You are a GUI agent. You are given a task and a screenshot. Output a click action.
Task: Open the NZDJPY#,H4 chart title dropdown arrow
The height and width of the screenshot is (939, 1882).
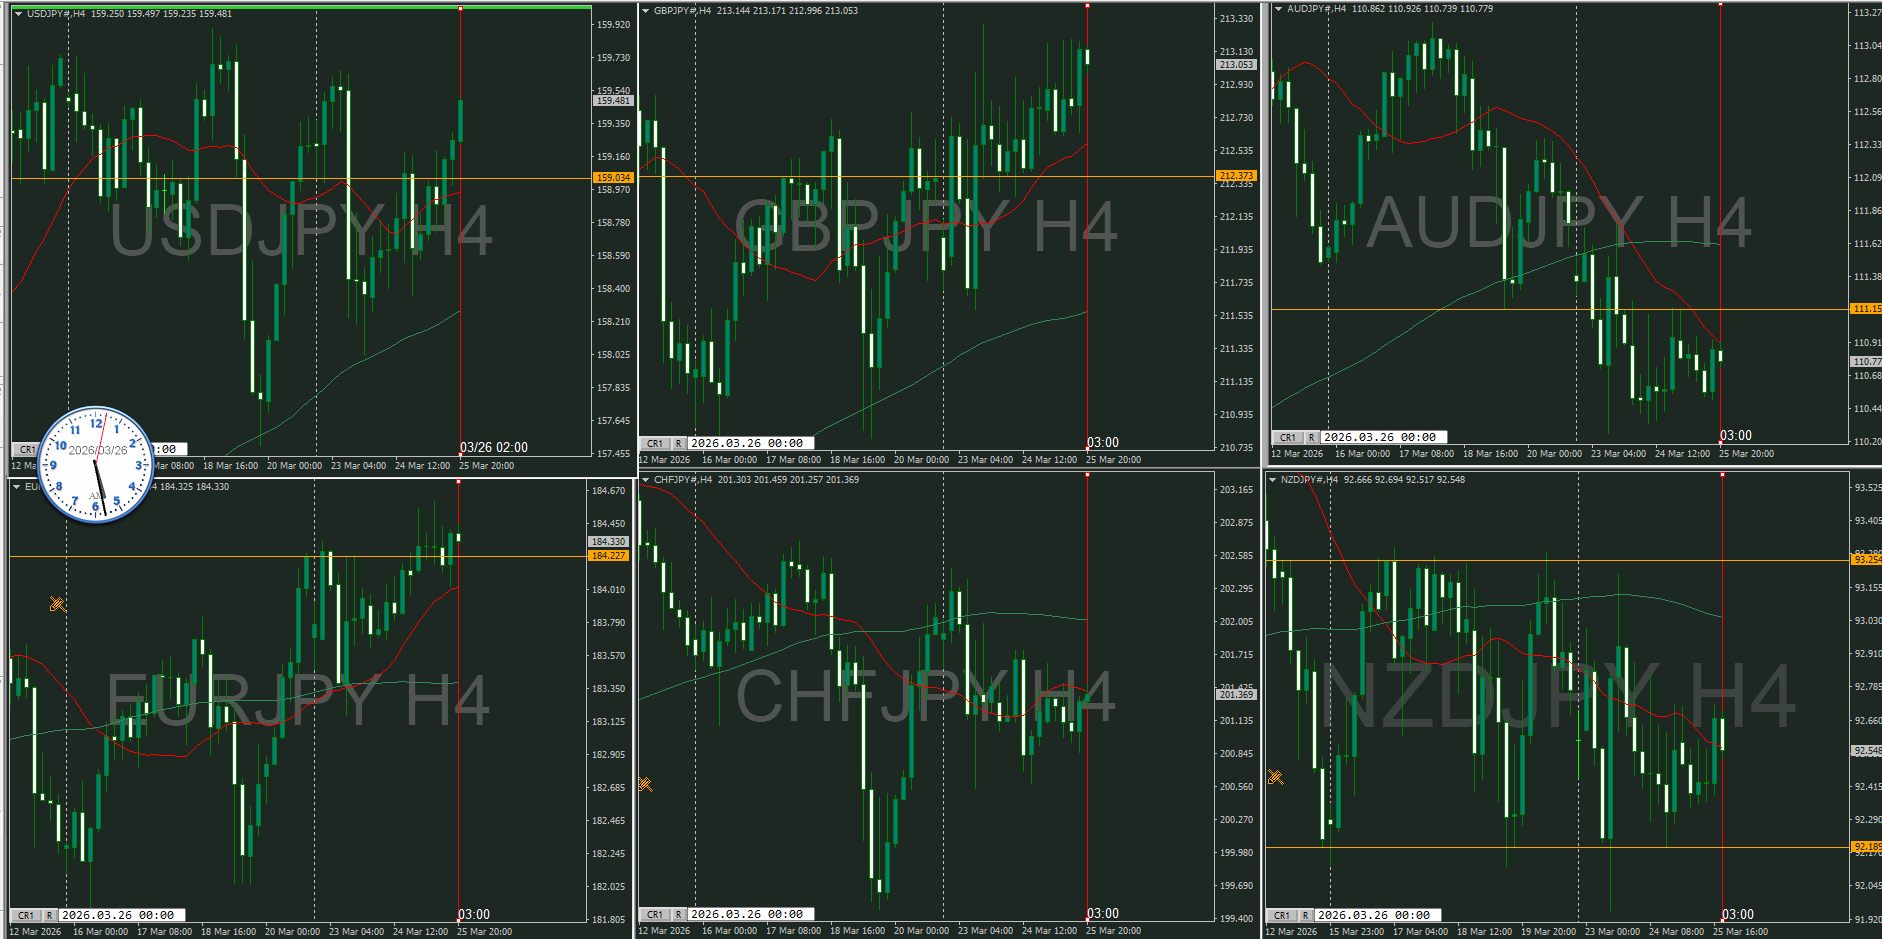tap(1272, 480)
